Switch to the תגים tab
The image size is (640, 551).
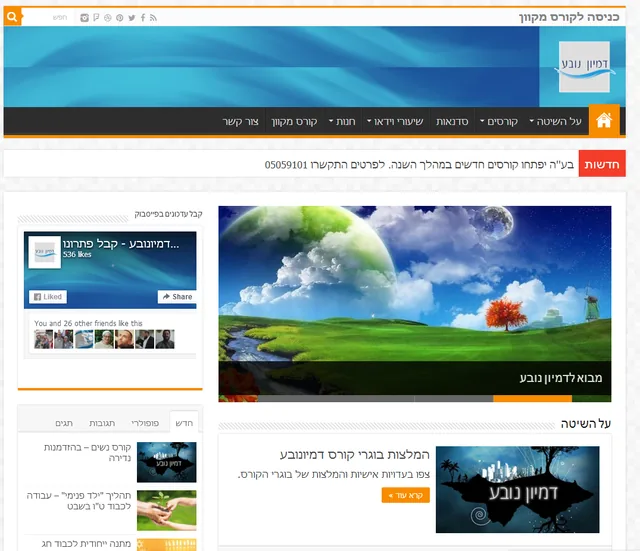click(64, 423)
